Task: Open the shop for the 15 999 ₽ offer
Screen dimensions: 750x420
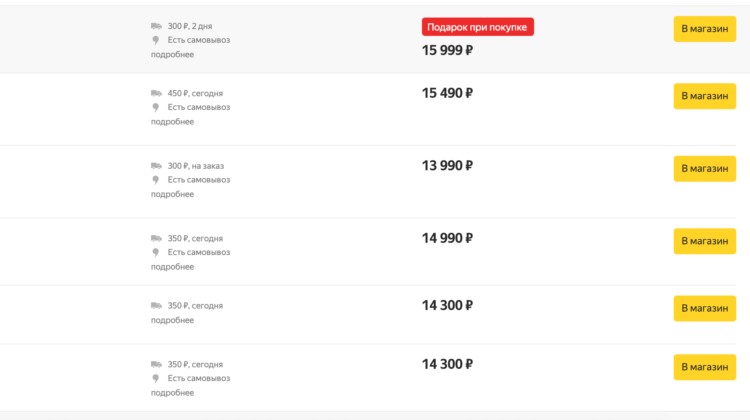Action: [705, 29]
